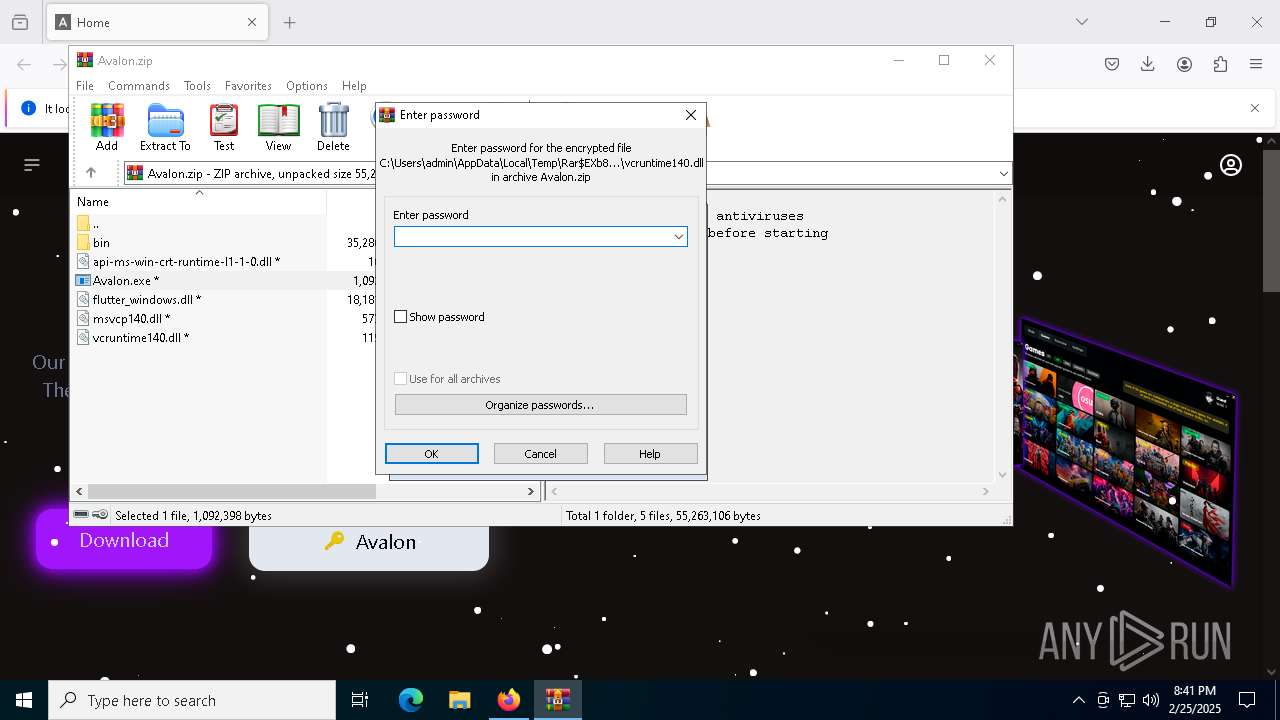This screenshot has width=1280, height=720.
Task: Click the Avalon key button on webpage
Action: (x=369, y=542)
